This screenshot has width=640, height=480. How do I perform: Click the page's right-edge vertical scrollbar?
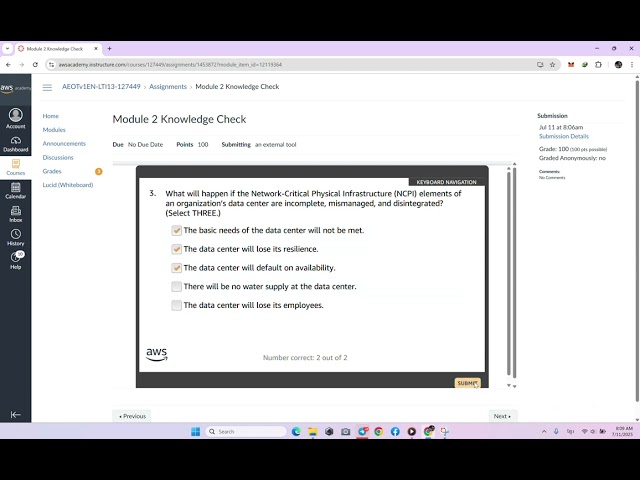tap(637, 241)
